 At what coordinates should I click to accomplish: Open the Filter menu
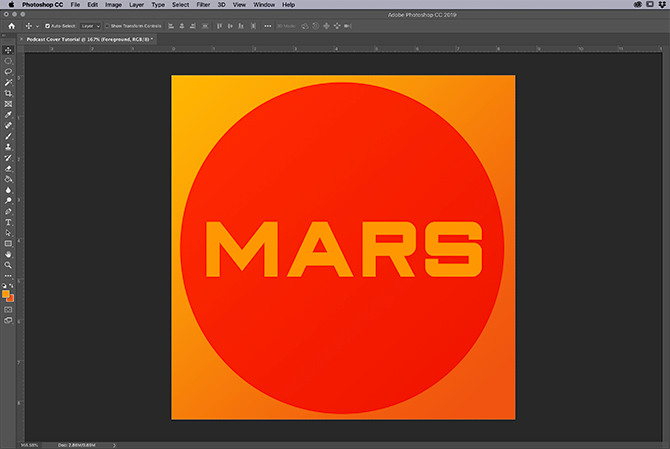[x=202, y=5]
